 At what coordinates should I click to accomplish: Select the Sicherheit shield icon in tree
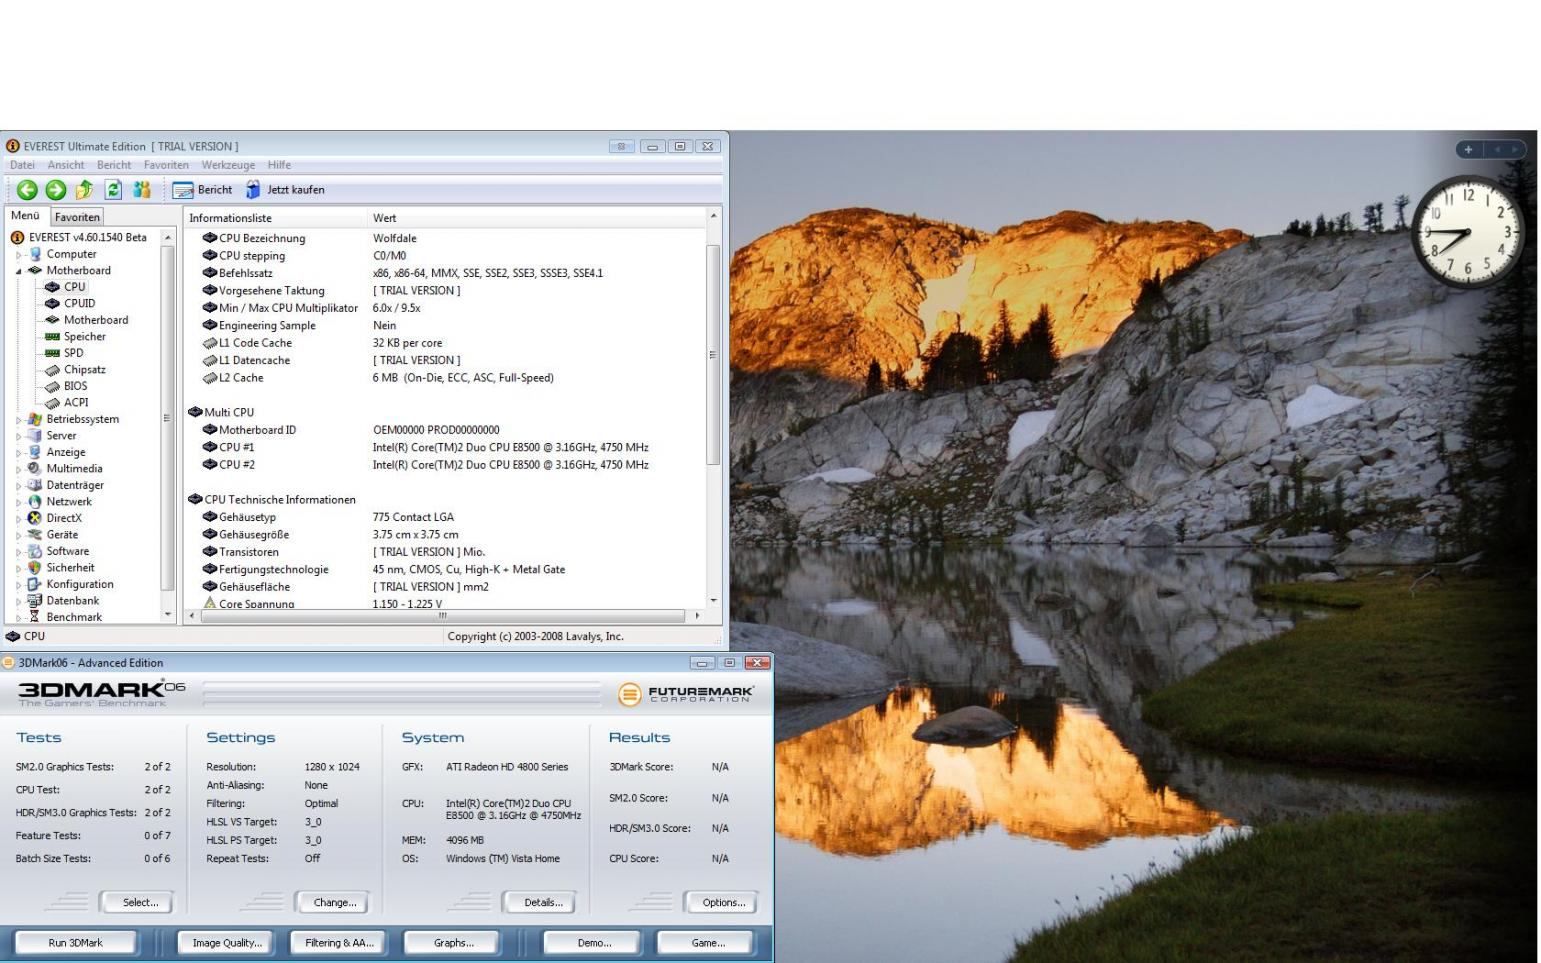pos(35,568)
